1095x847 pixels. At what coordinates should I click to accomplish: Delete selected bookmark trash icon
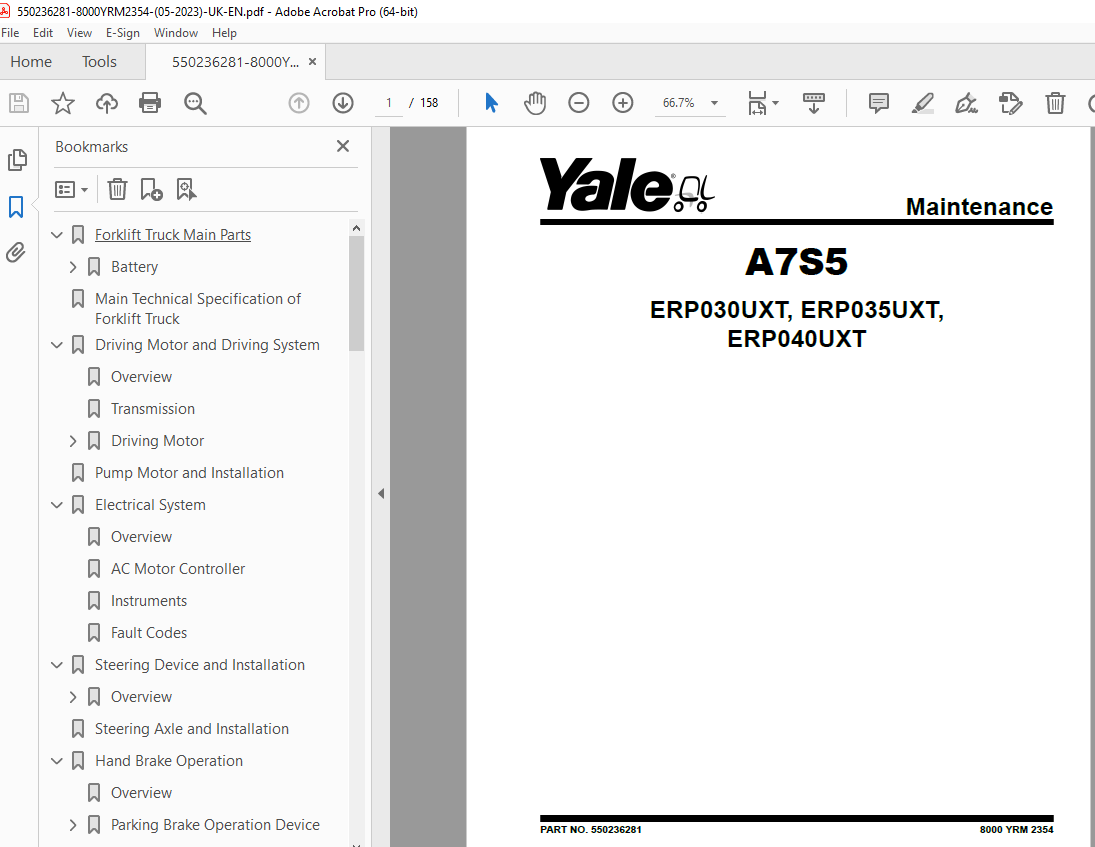(x=117, y=189)
